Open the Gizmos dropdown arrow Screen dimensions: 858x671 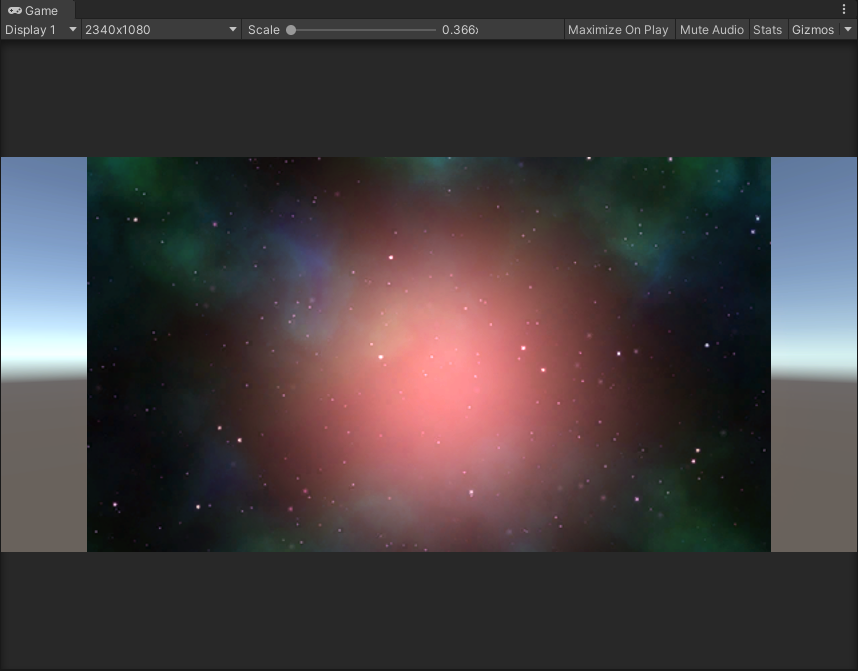point(847,30)
